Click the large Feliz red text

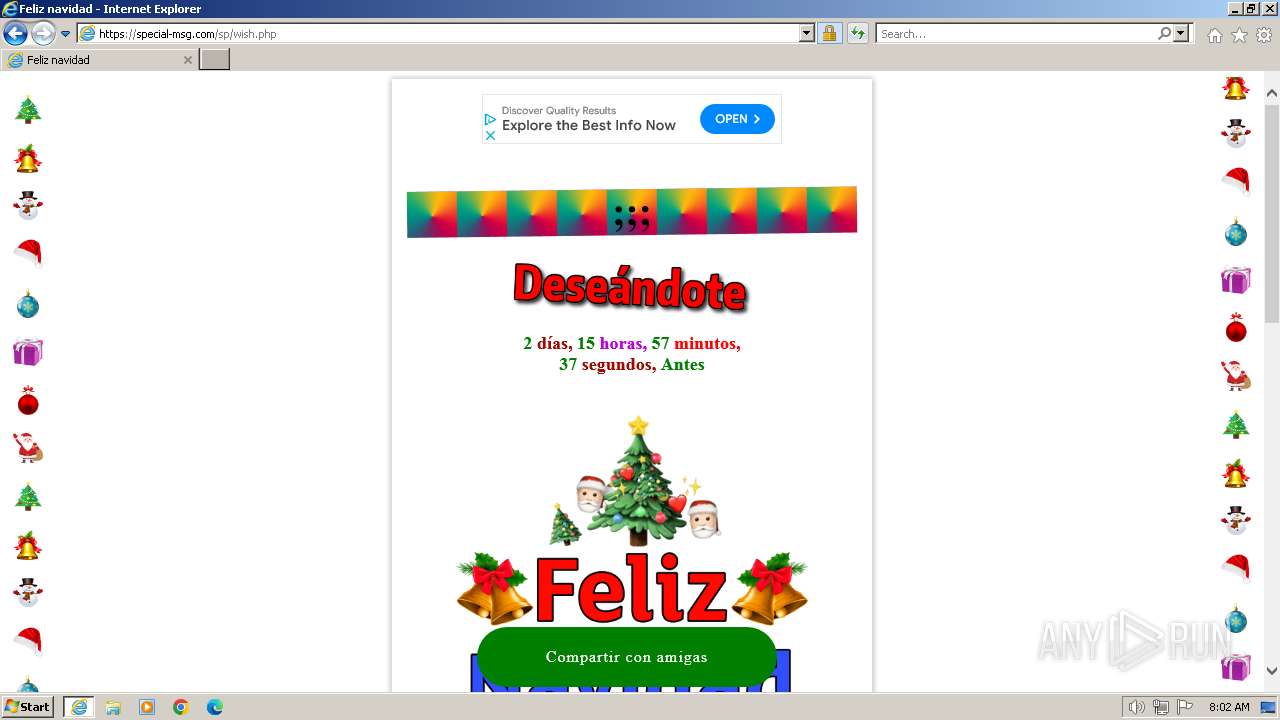[x=631, y=588]
